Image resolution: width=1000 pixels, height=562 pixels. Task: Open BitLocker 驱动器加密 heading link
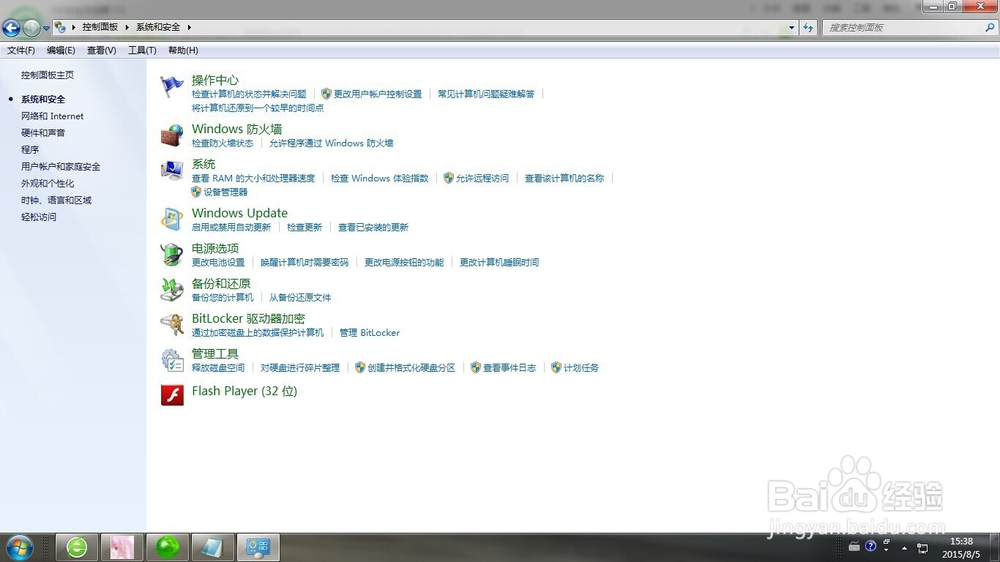(x=248, y=318)
